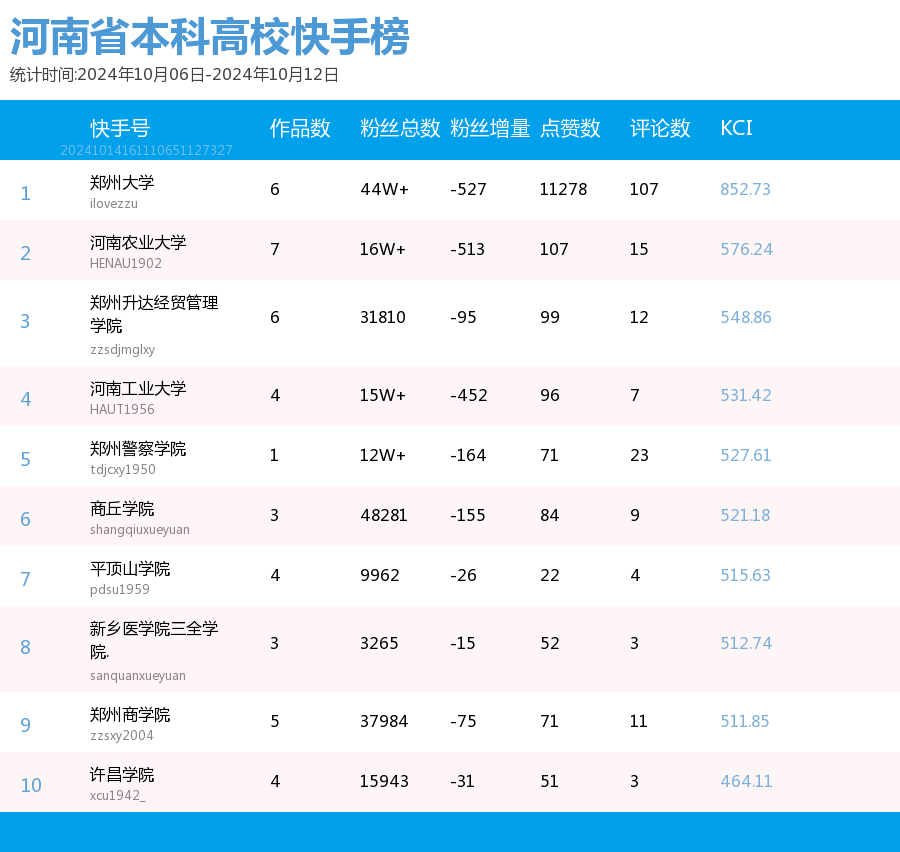This screenshot has width=900, height=852.
Task: Click fan total 3265
Action: [x=379, y=643]
